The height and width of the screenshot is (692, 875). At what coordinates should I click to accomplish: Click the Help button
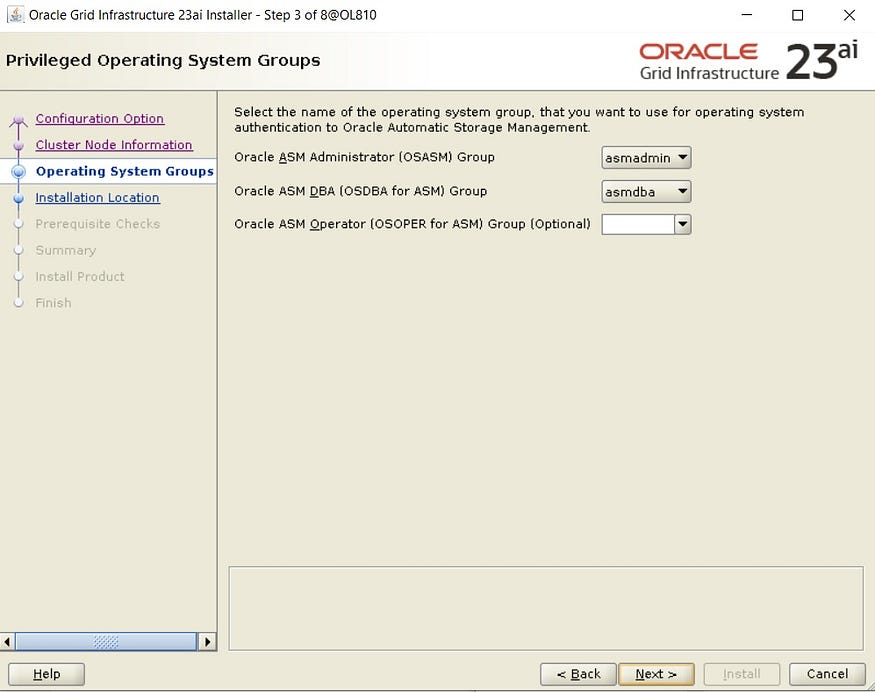coord(46,674)
